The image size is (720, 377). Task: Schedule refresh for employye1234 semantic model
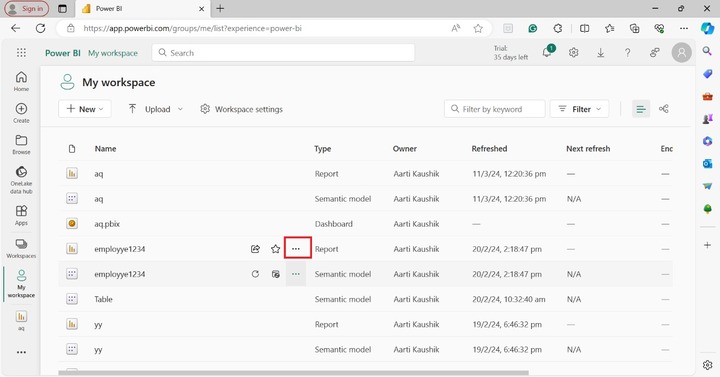pyautogui.click(x=276, y=274)
